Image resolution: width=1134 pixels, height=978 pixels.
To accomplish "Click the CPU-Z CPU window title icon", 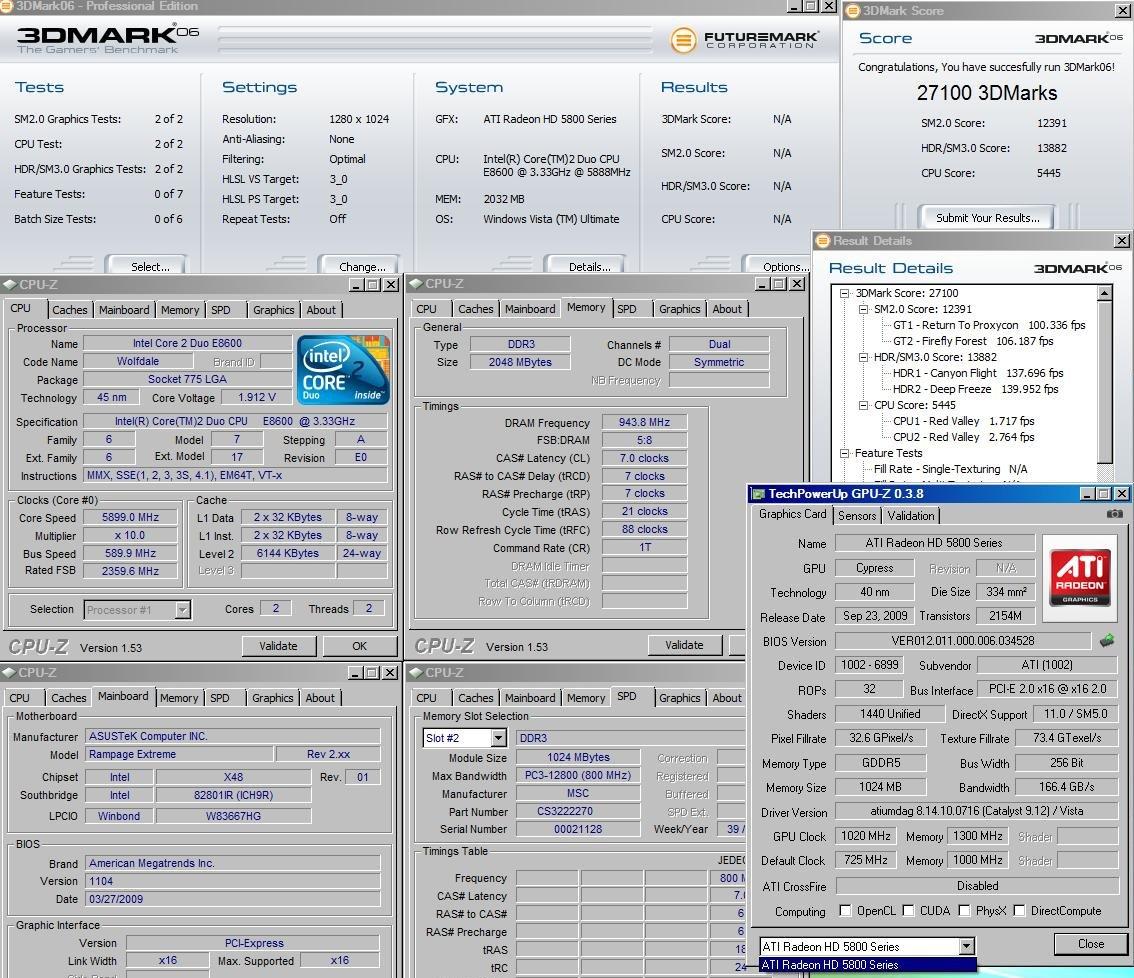I will (9, 284).
